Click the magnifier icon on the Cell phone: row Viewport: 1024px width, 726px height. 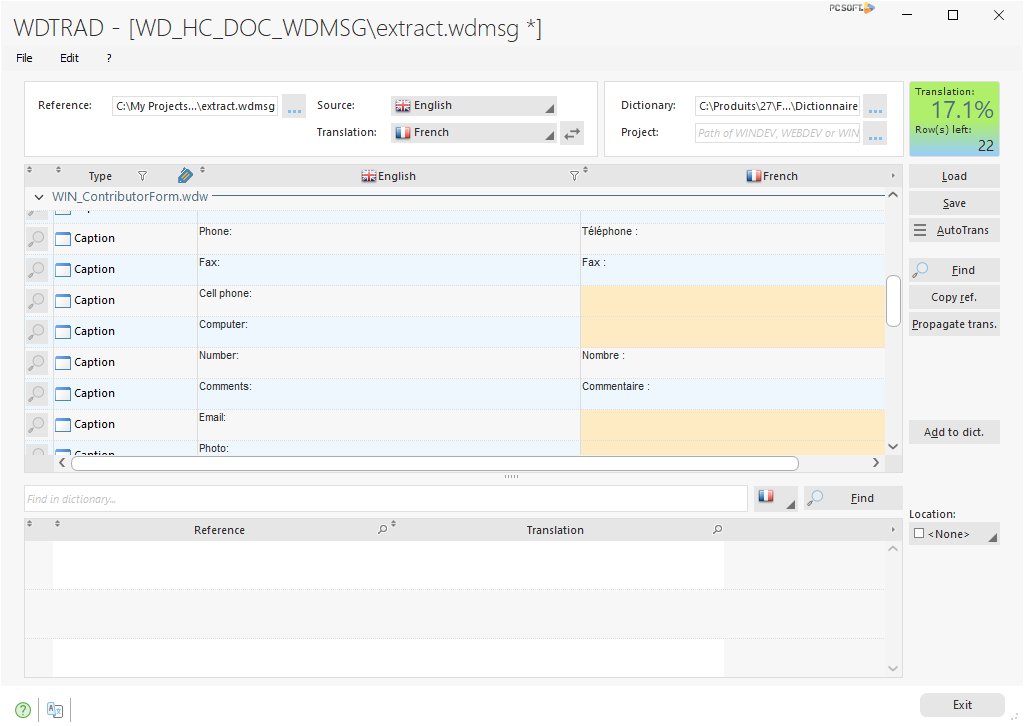click(x=37, y=300)
